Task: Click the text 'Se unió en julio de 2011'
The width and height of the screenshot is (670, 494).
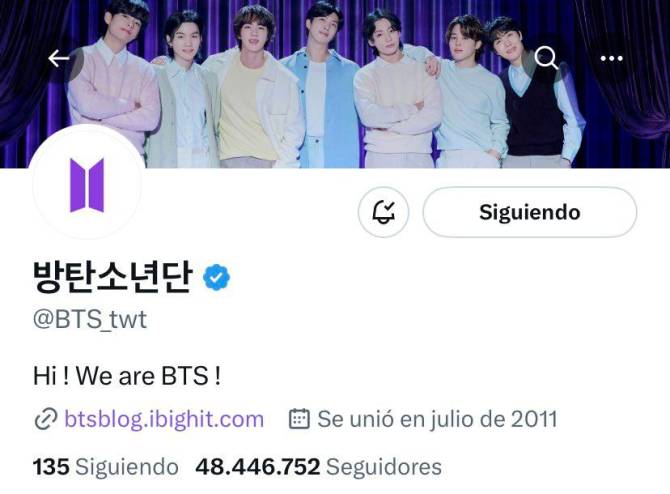Action: coord(437,419)
